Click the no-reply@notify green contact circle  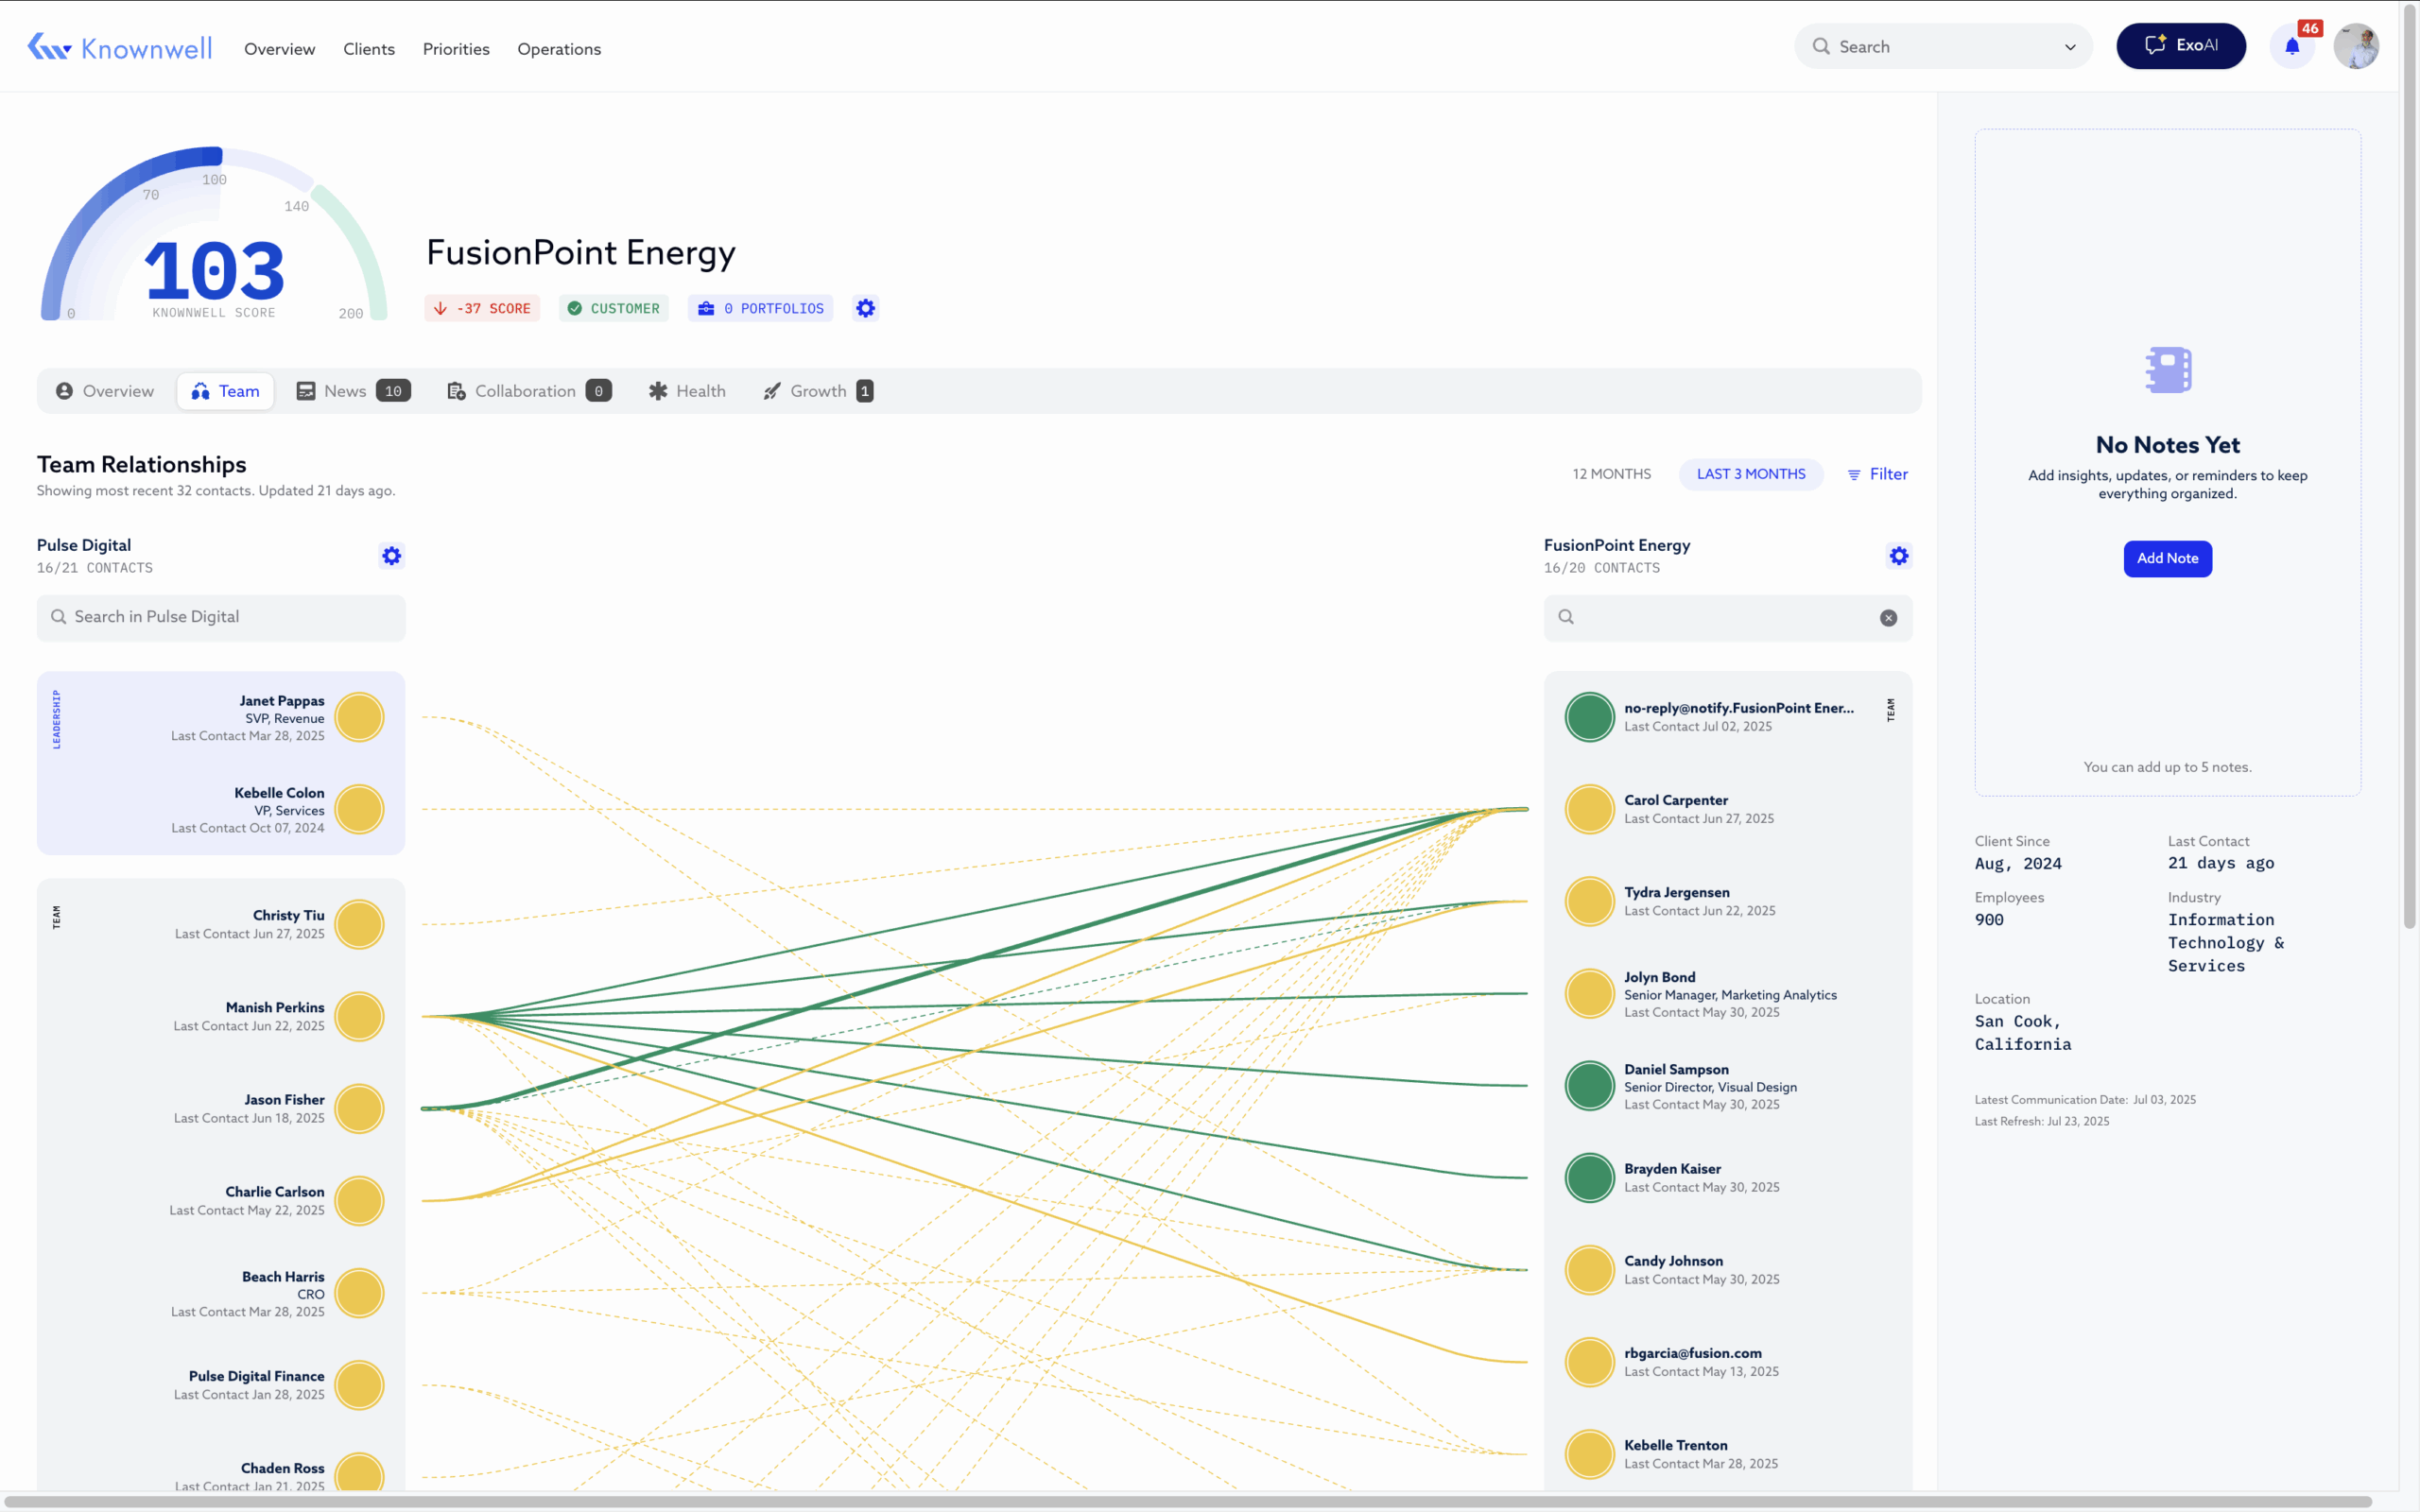point(1590,717)
